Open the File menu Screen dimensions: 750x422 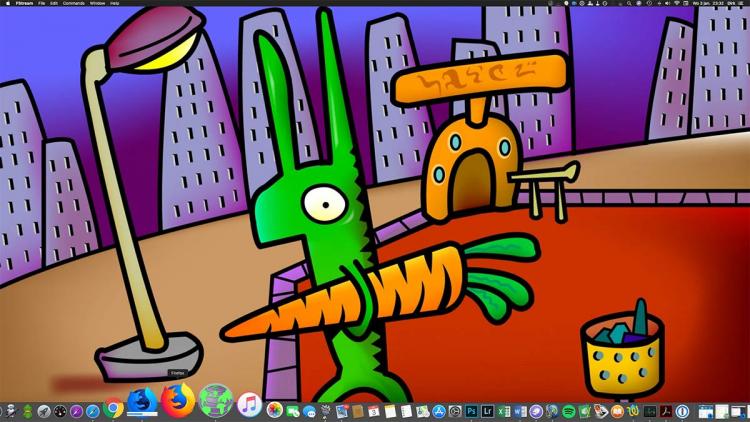[41, 4]
